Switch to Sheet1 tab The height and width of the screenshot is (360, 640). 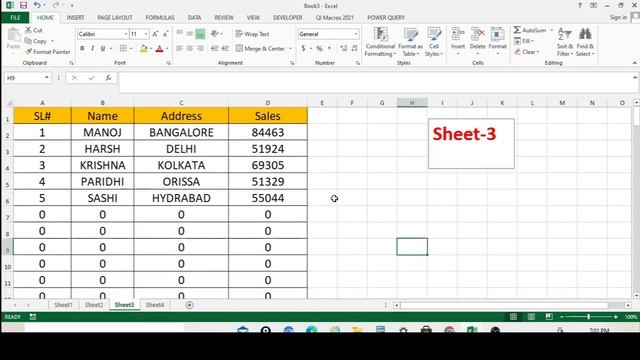(63, 305)
